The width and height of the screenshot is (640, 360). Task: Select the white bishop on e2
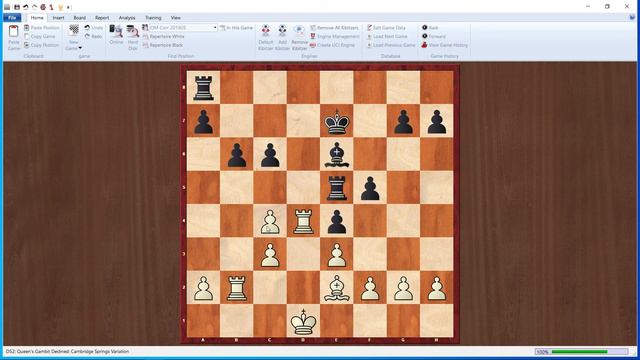point(337,288)
